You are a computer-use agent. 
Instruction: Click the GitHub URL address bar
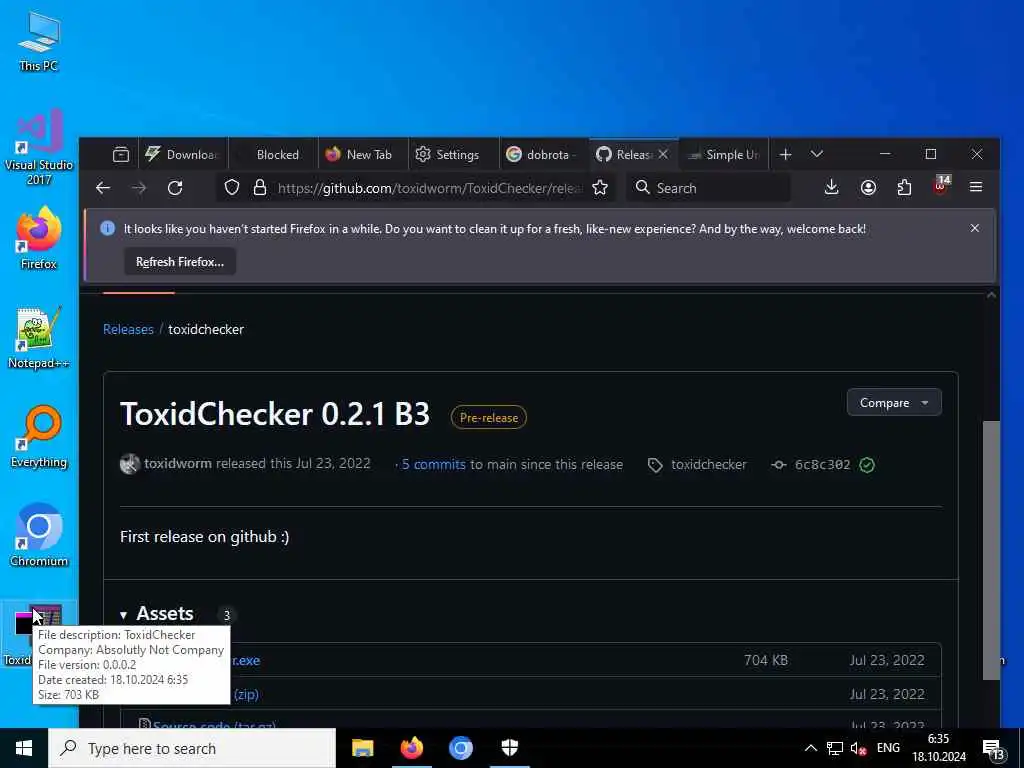[x=430, y=188]
